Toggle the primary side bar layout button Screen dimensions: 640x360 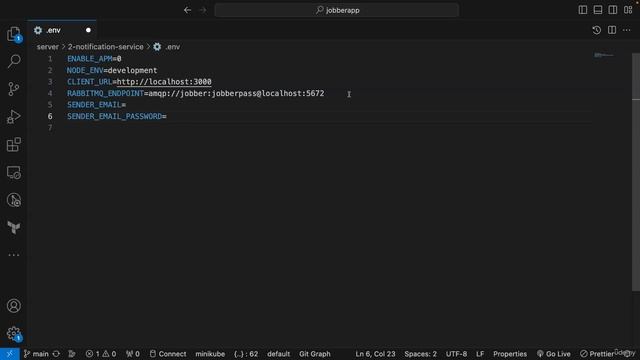(583, 10)
